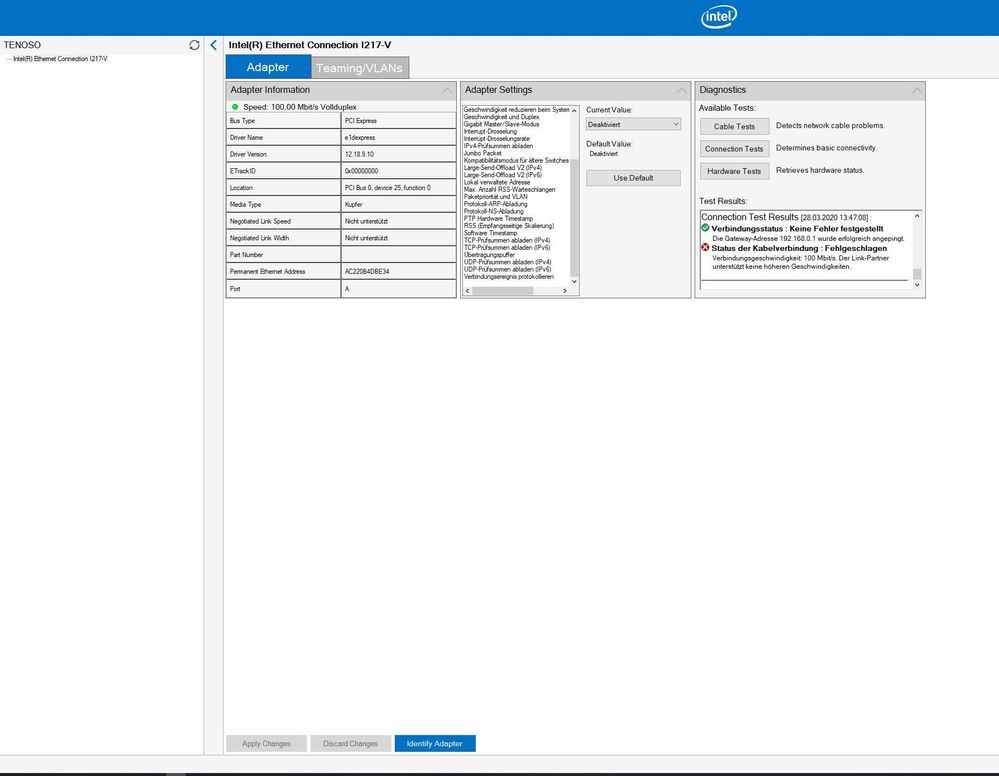Screen dimensions: 999x776
Task: Collapse the Adapter Settings panel
Action: pos(682,90)
